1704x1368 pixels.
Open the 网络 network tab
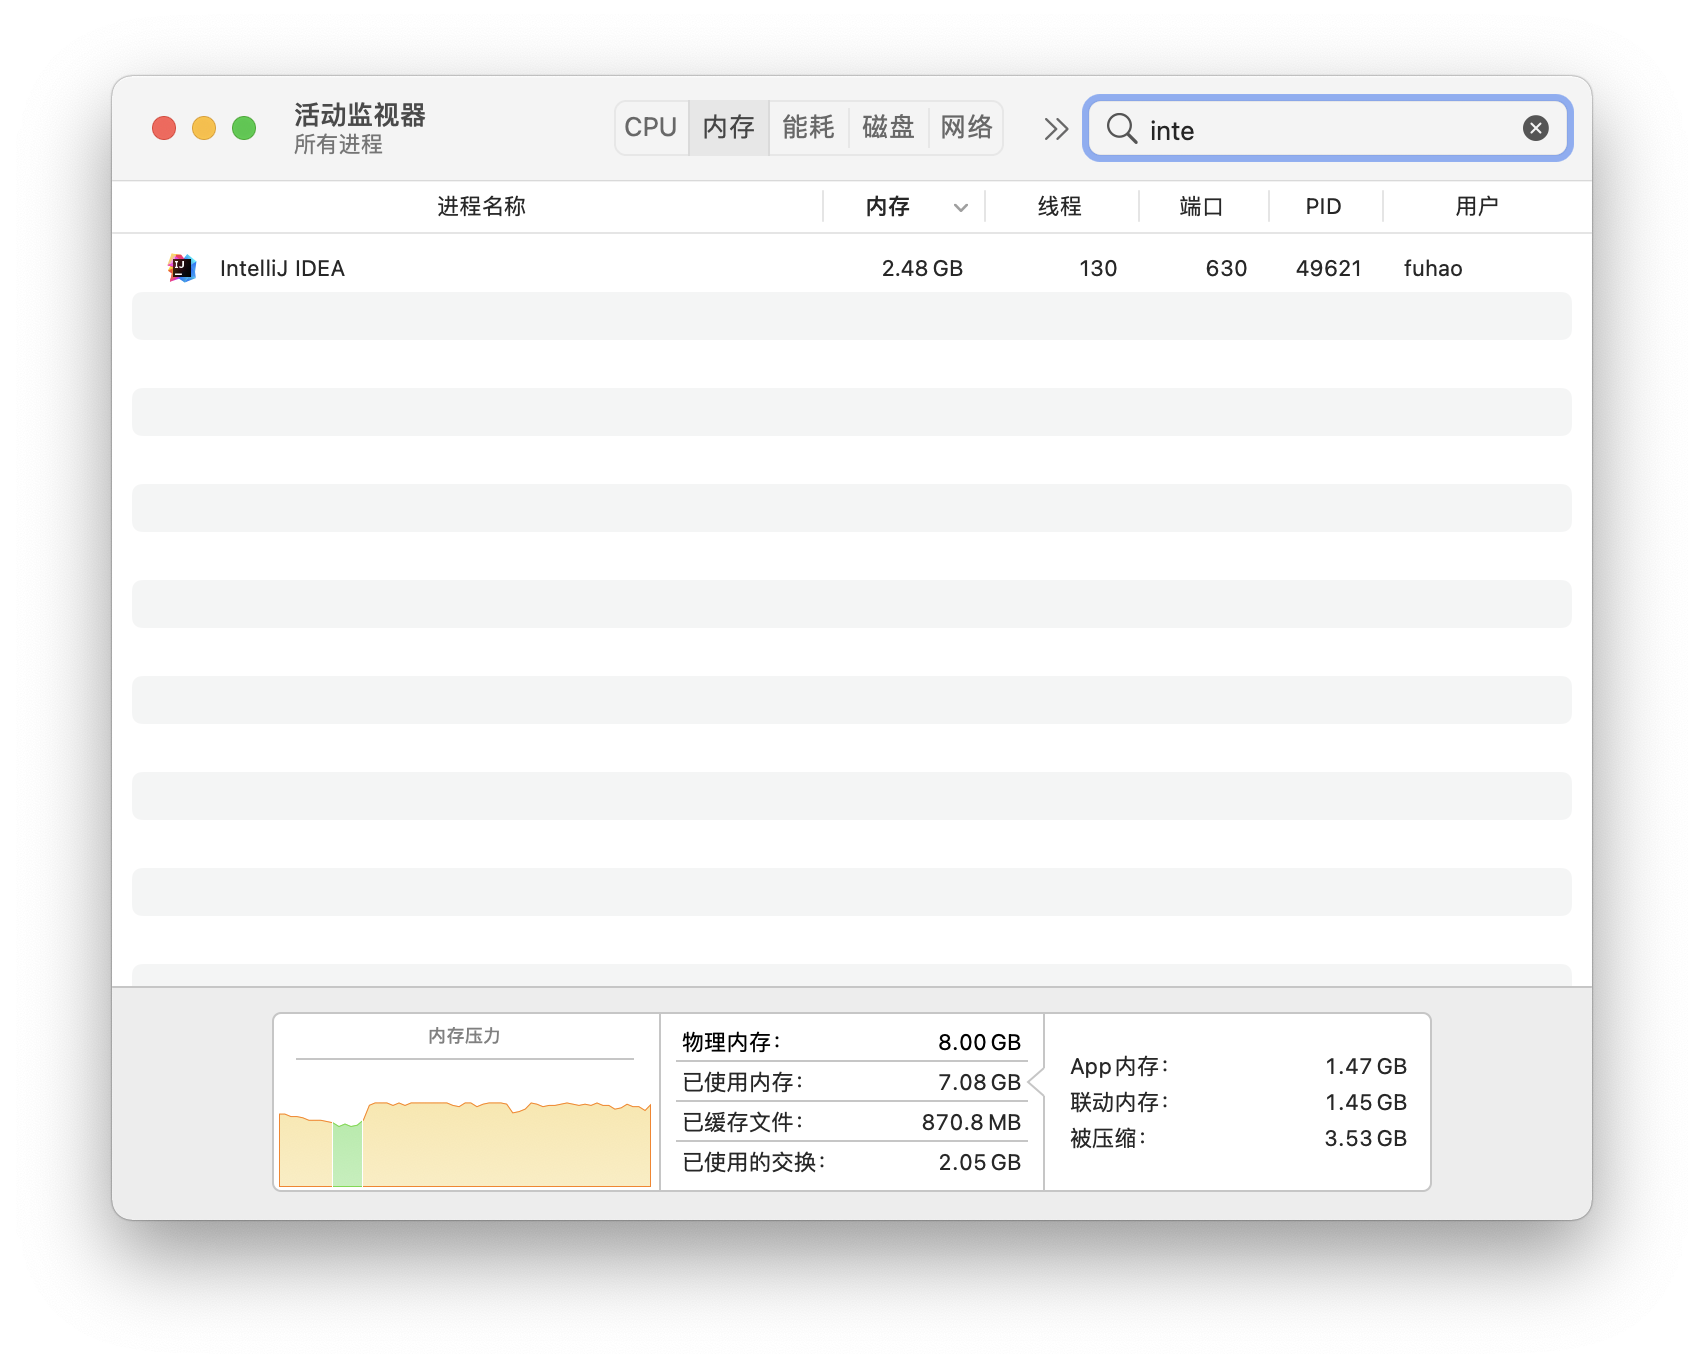tap(966, 128)
